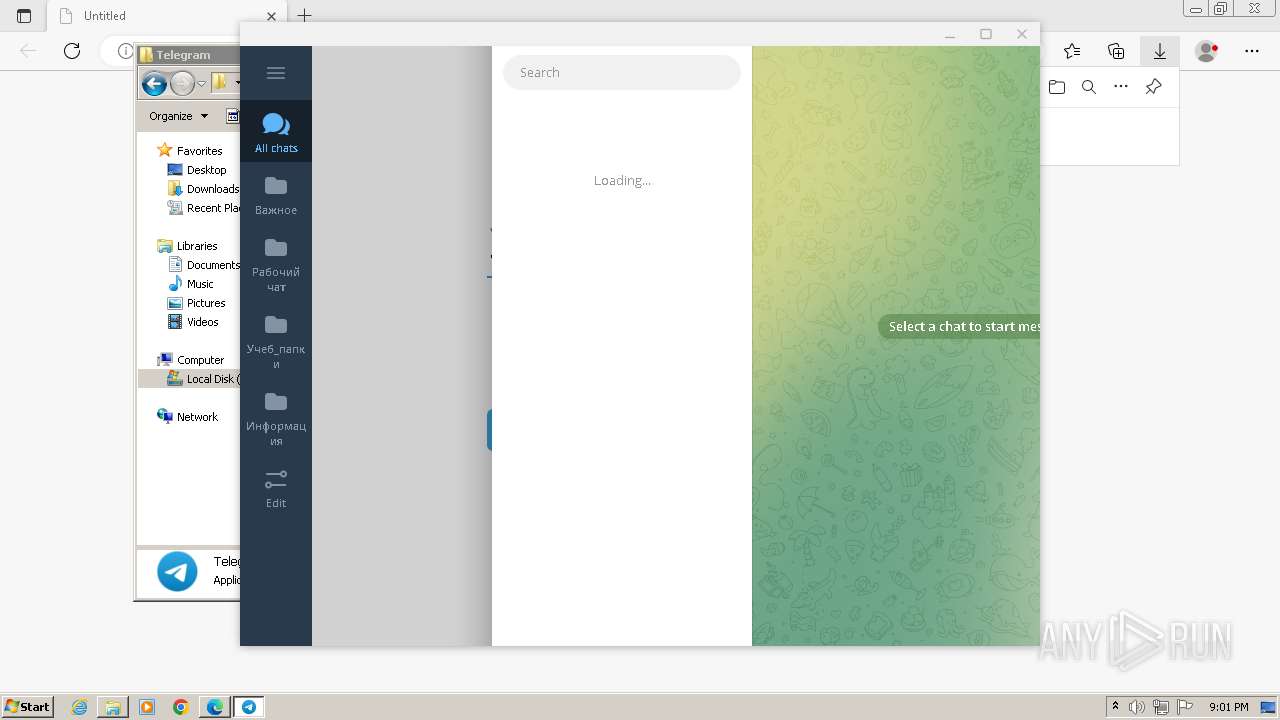Viewport: 1280px width, 720px height.
Task: Click Explorer back navigation arrow
Action: pos(154,84)
